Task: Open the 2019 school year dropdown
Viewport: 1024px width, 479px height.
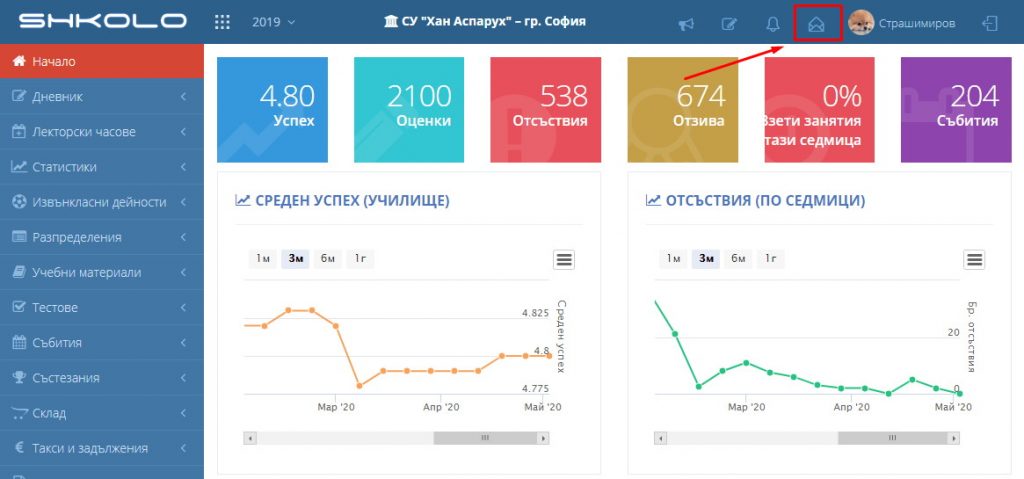Action: pyautogui.click(x=273, y=22)
